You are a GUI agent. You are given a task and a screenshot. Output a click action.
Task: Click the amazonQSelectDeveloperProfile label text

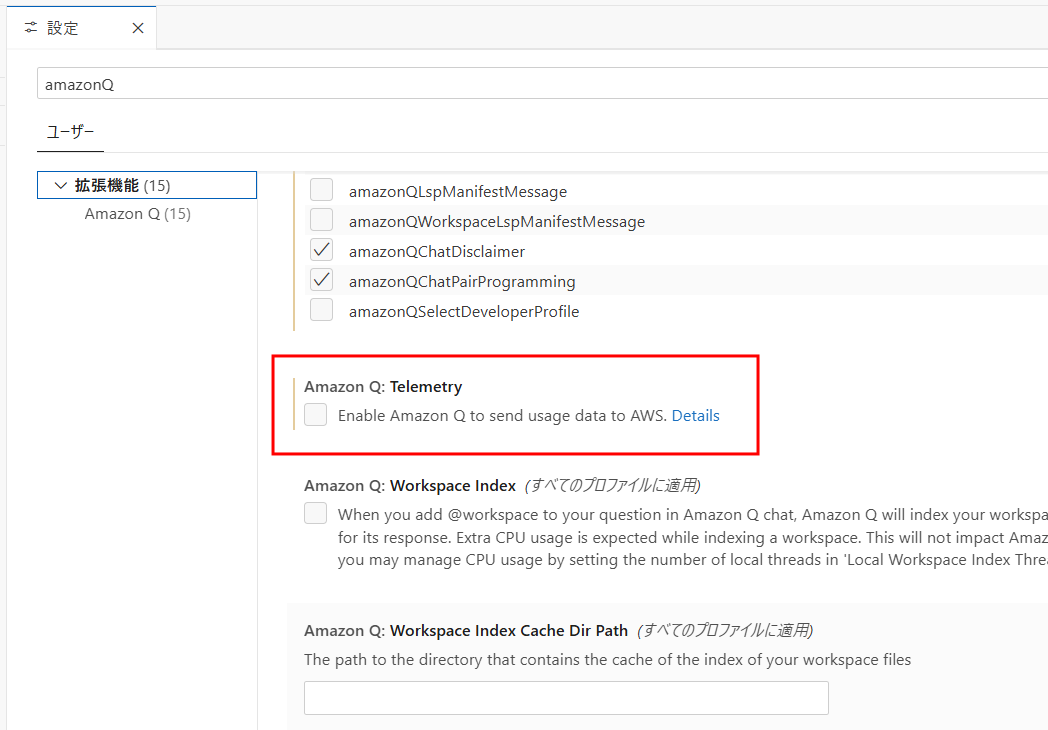[x=464, y=312]
